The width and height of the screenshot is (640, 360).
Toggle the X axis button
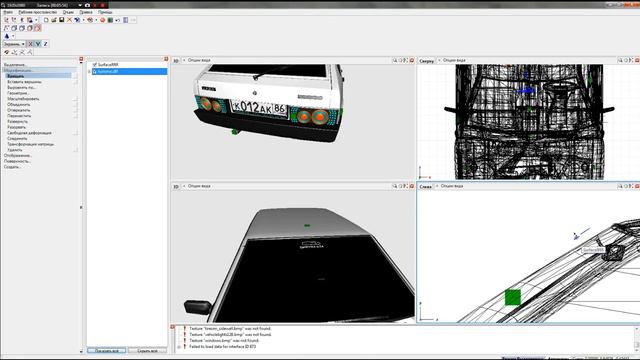tap(30, 44)
